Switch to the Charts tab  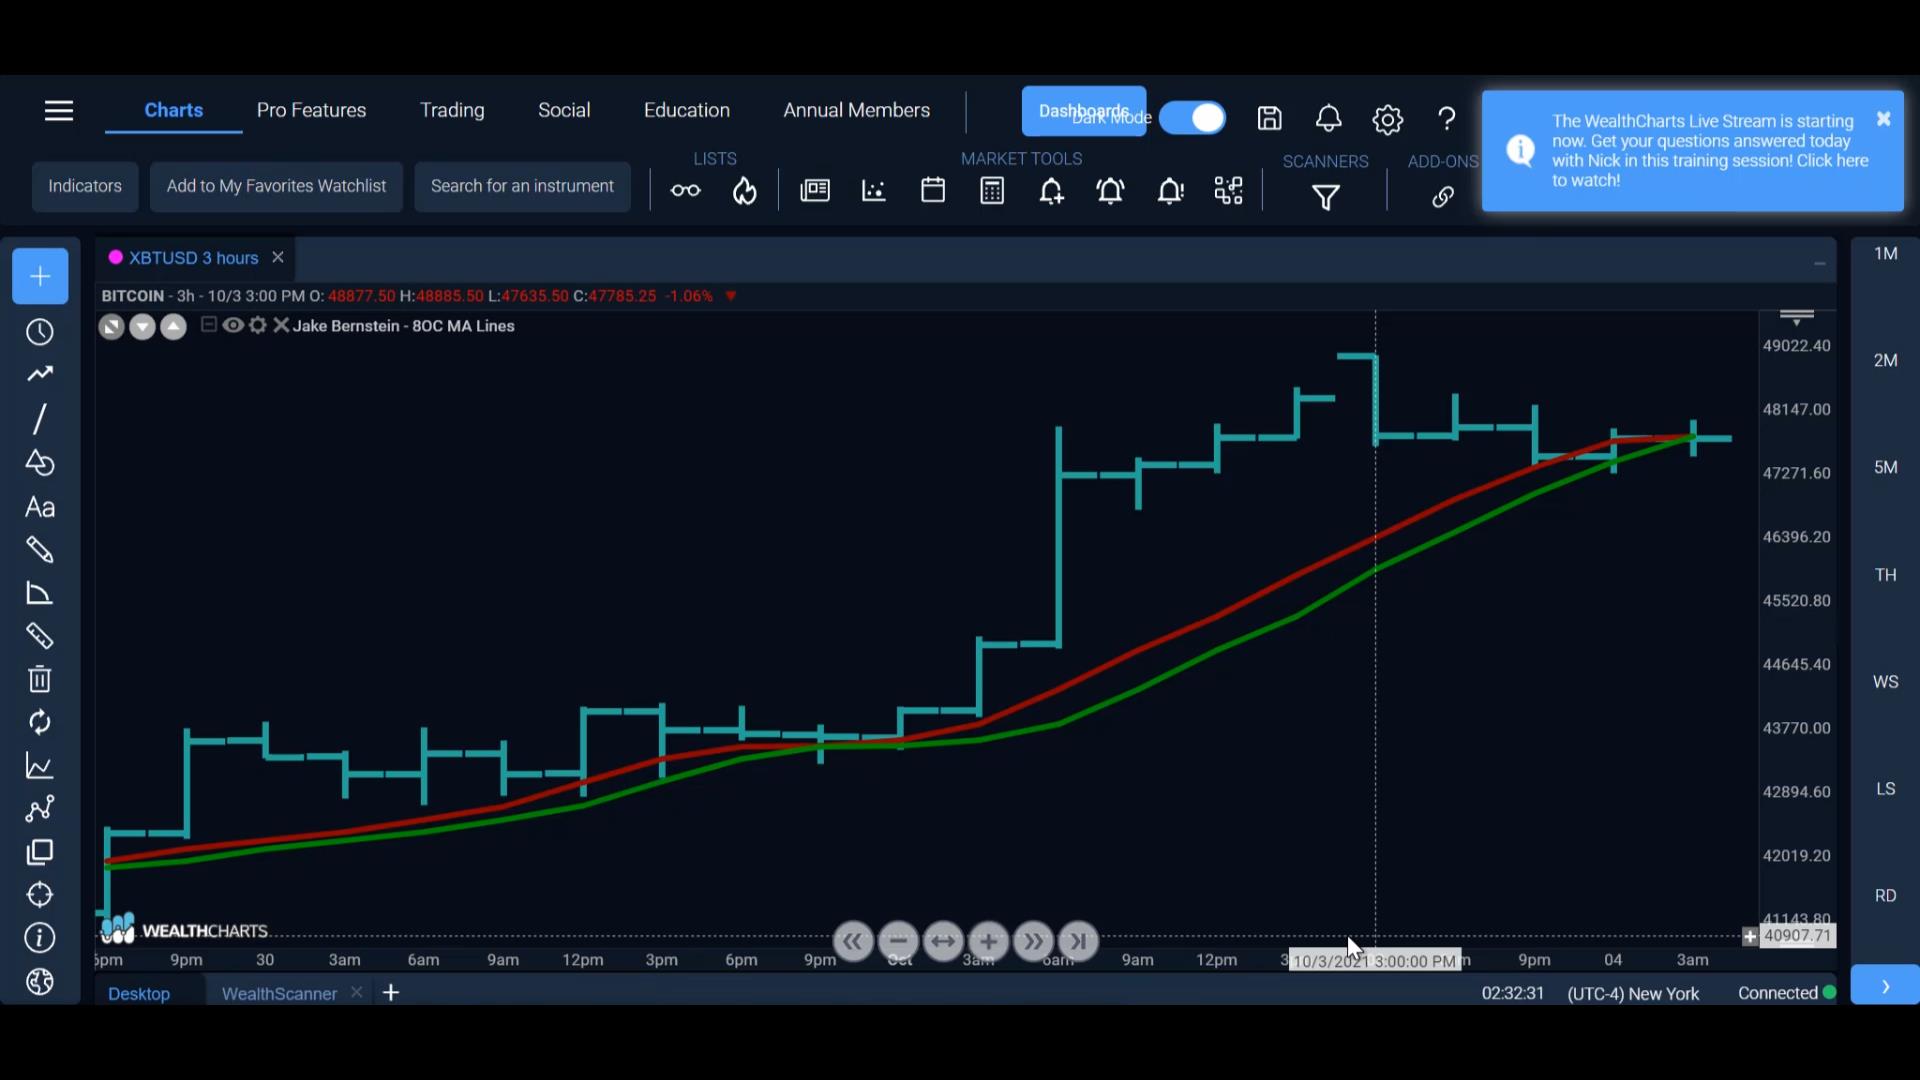174,110
